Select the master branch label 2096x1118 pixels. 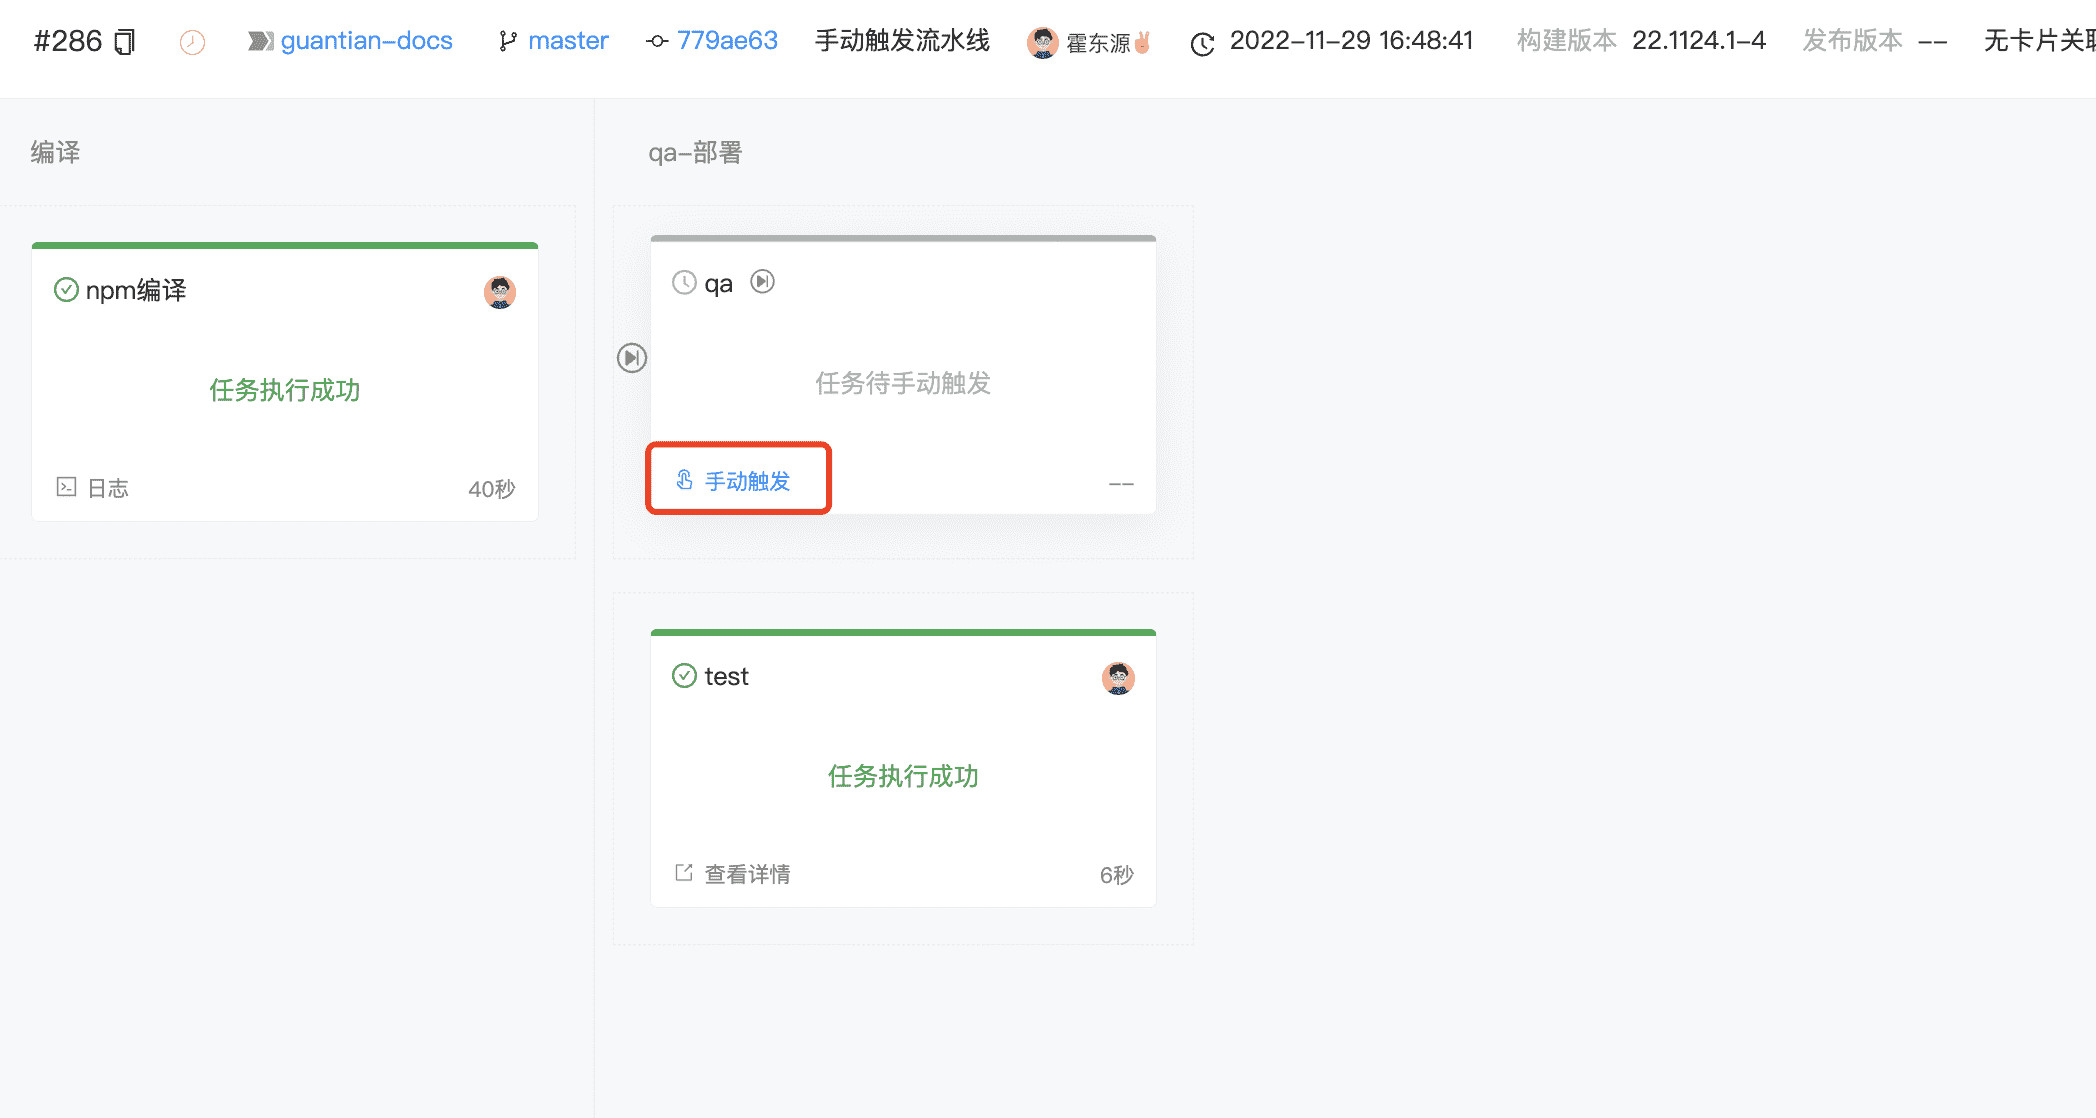(x=568, y=40)
